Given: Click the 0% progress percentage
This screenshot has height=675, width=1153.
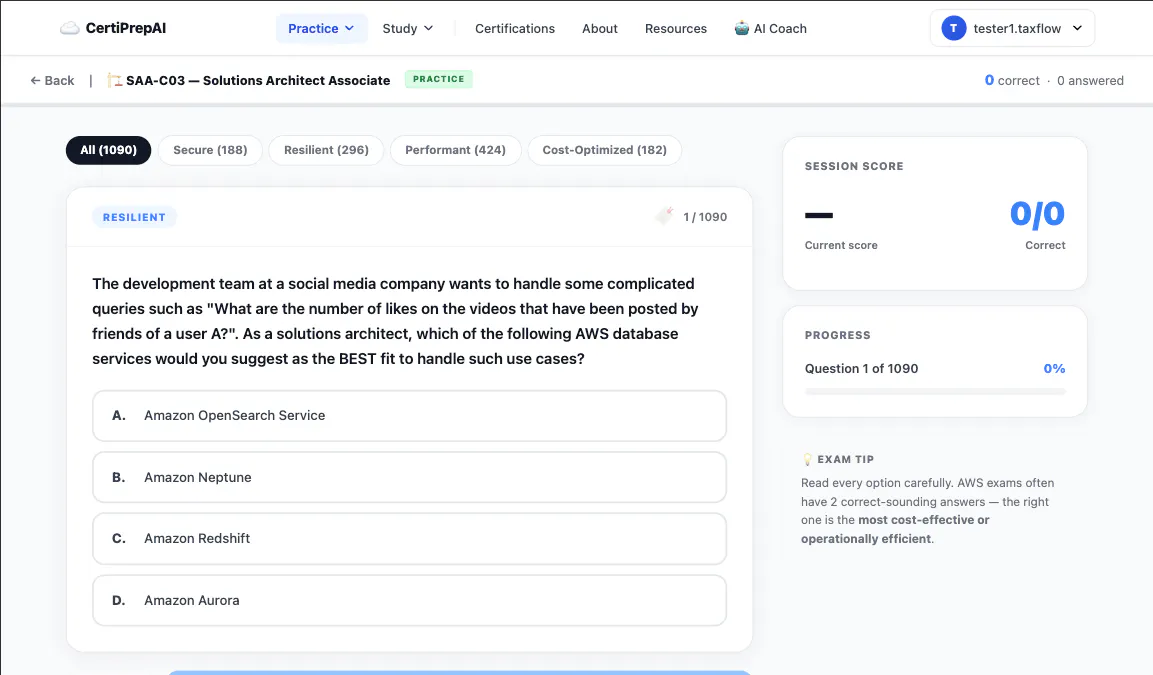Looking at the screenshot, I should pos(1054,368).
